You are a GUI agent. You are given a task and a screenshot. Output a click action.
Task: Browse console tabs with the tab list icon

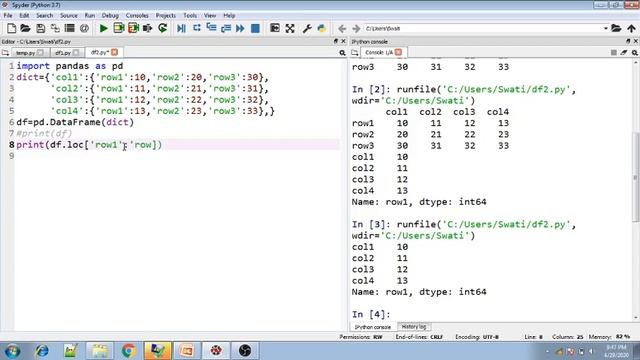coord(355,53)
